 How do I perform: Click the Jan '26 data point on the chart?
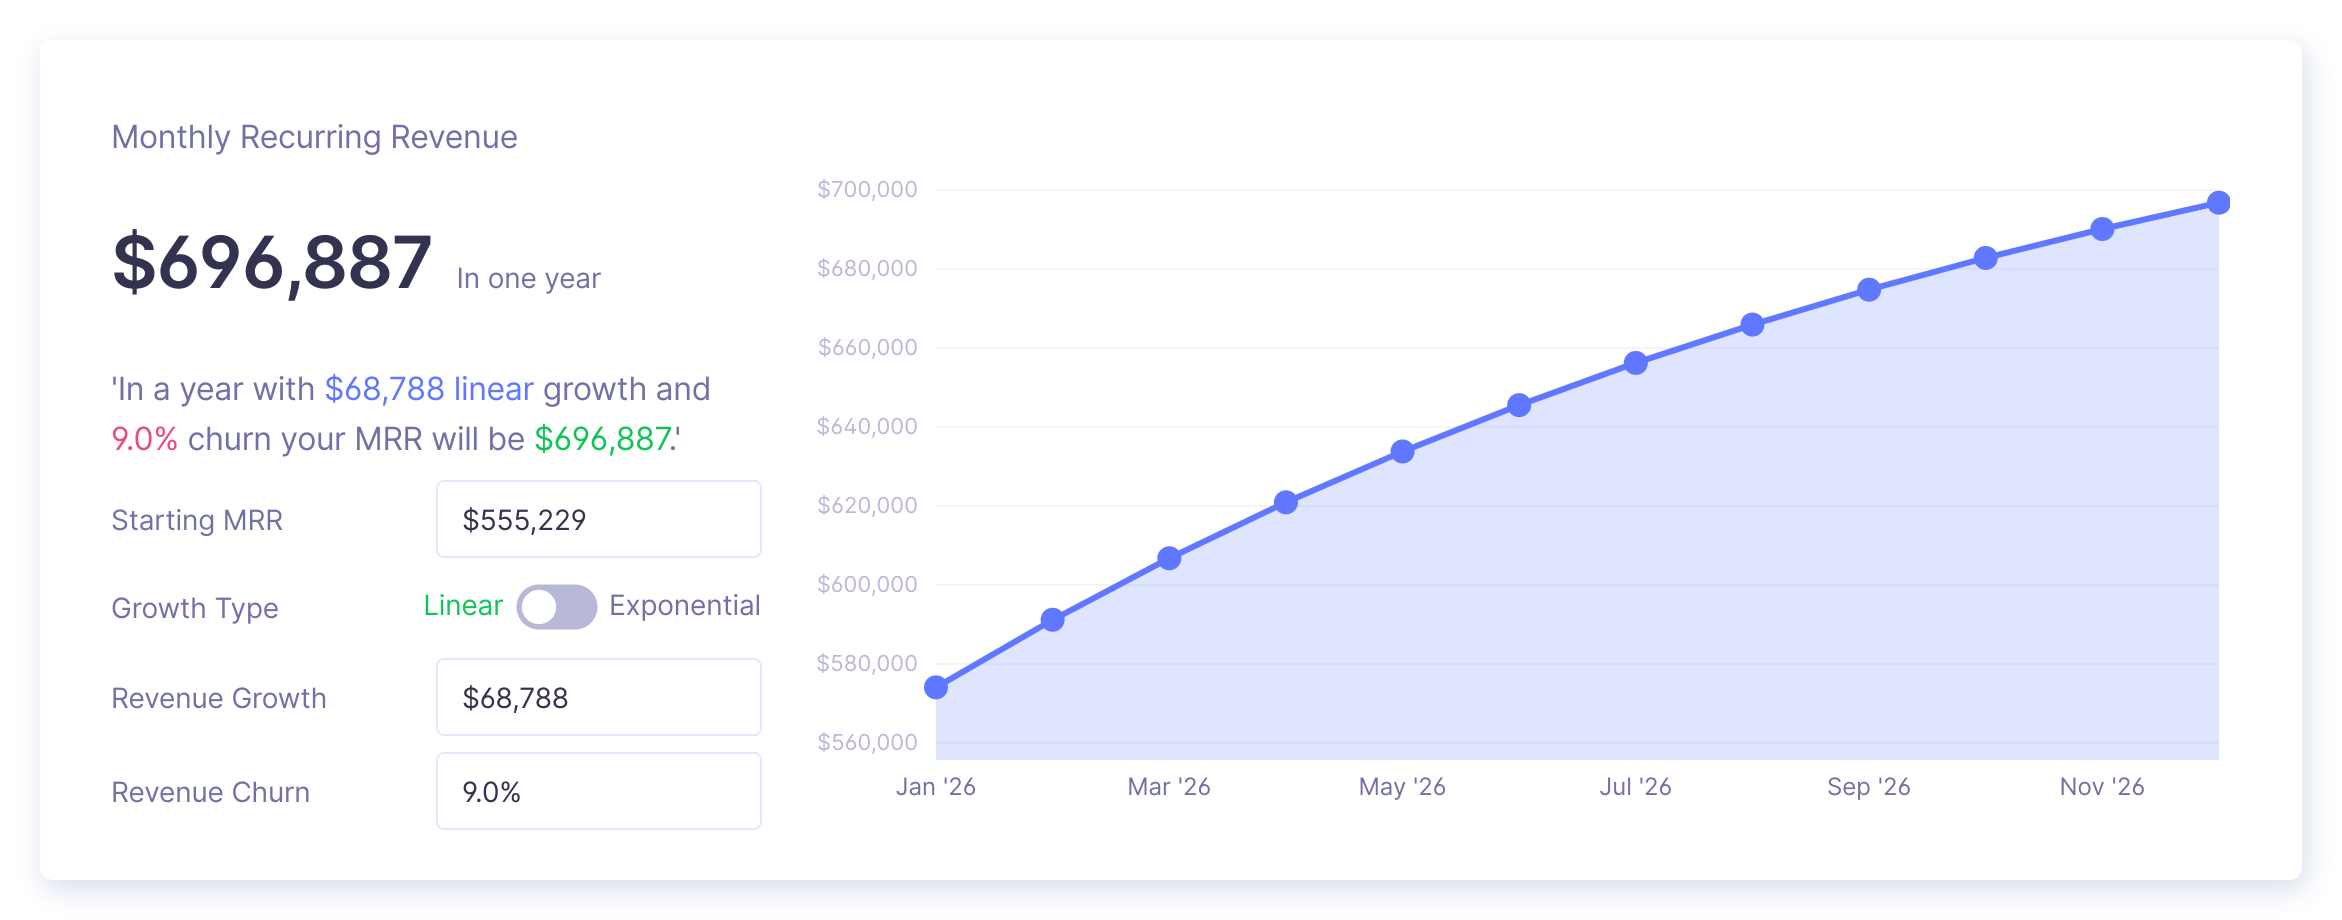pos(936,687)
